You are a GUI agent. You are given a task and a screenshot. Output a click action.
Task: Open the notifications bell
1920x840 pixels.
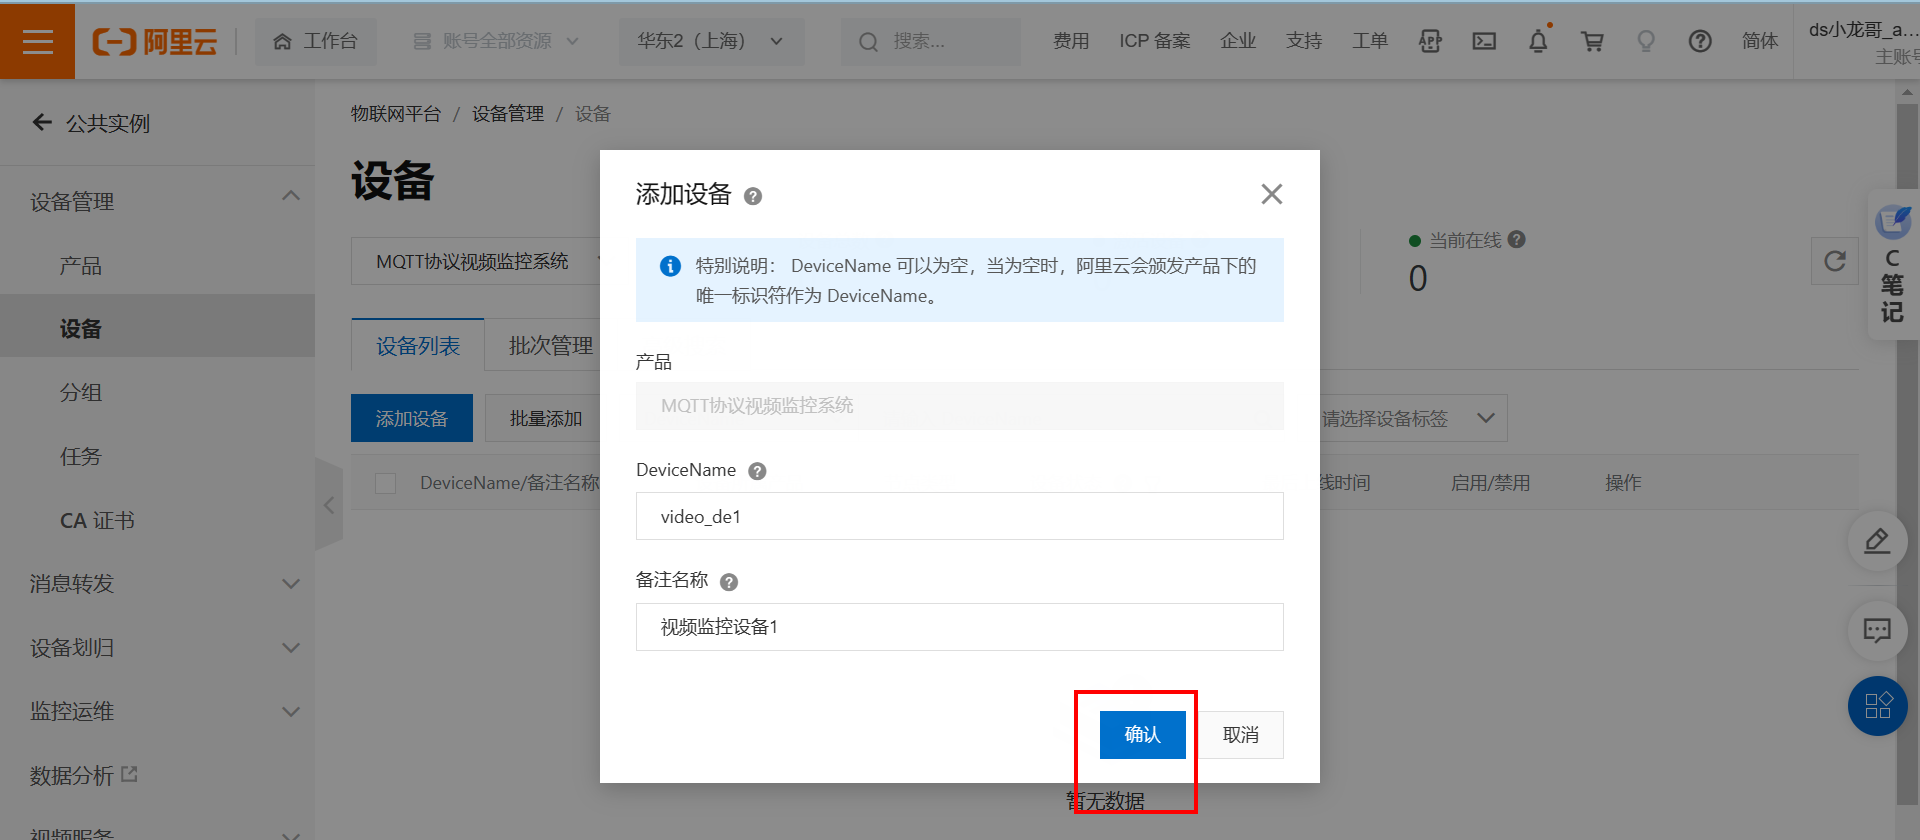coord(1538,41)
